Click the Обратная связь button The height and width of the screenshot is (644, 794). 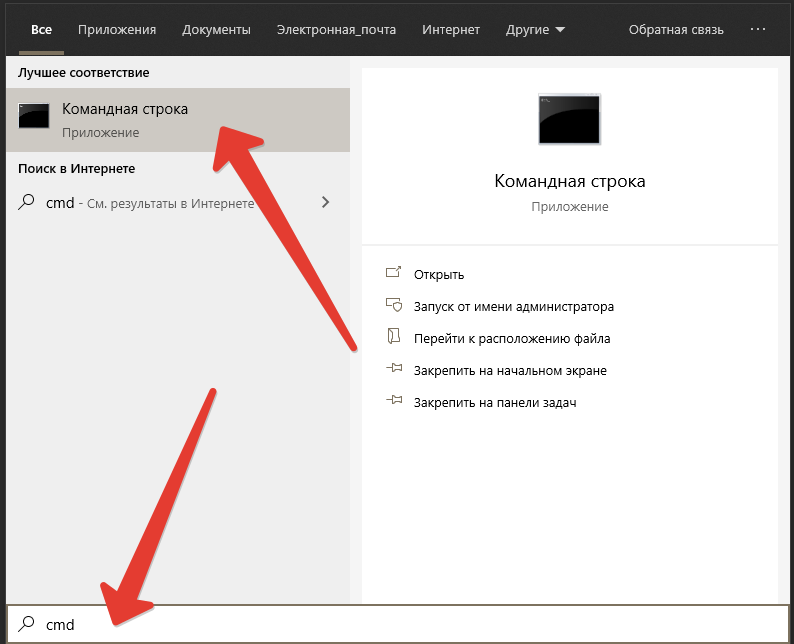[675, 30]
